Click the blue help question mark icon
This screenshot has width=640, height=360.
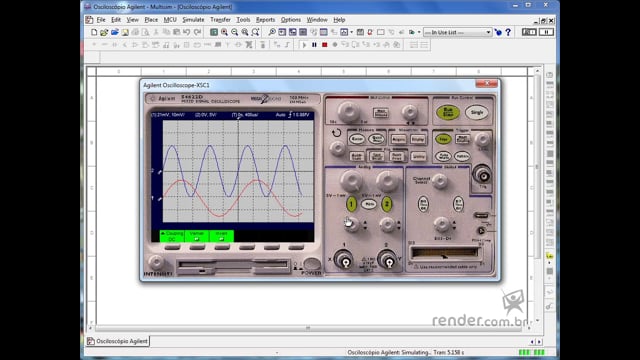tap(508, 32)
